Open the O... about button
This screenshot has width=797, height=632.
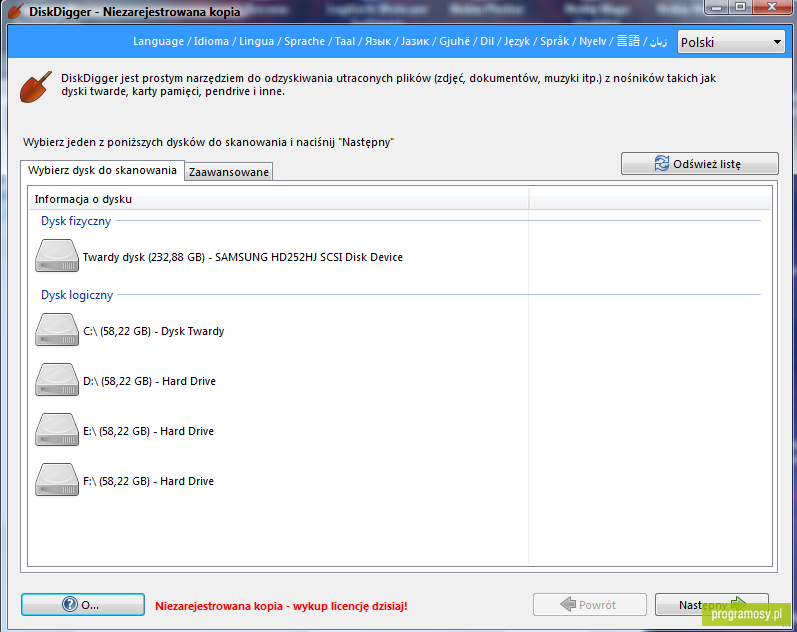[x=83, y=605]
